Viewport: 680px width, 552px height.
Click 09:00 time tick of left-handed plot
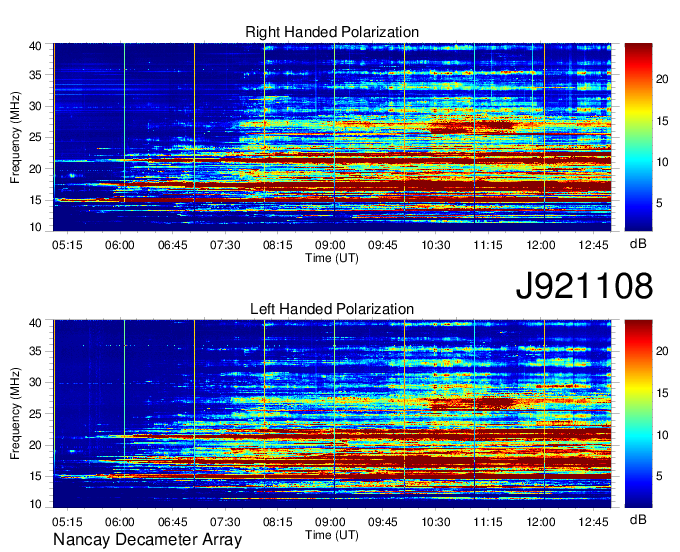330,522
